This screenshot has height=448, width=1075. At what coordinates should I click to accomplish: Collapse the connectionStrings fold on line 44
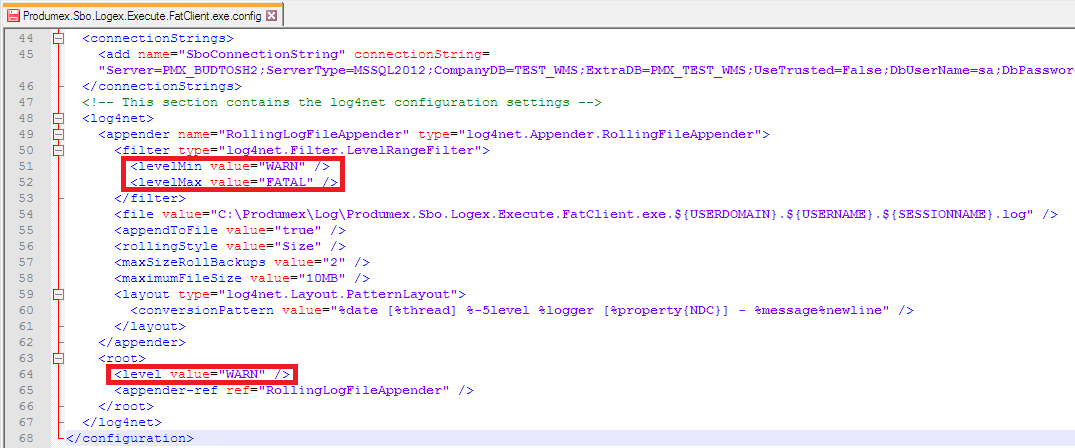58,38
